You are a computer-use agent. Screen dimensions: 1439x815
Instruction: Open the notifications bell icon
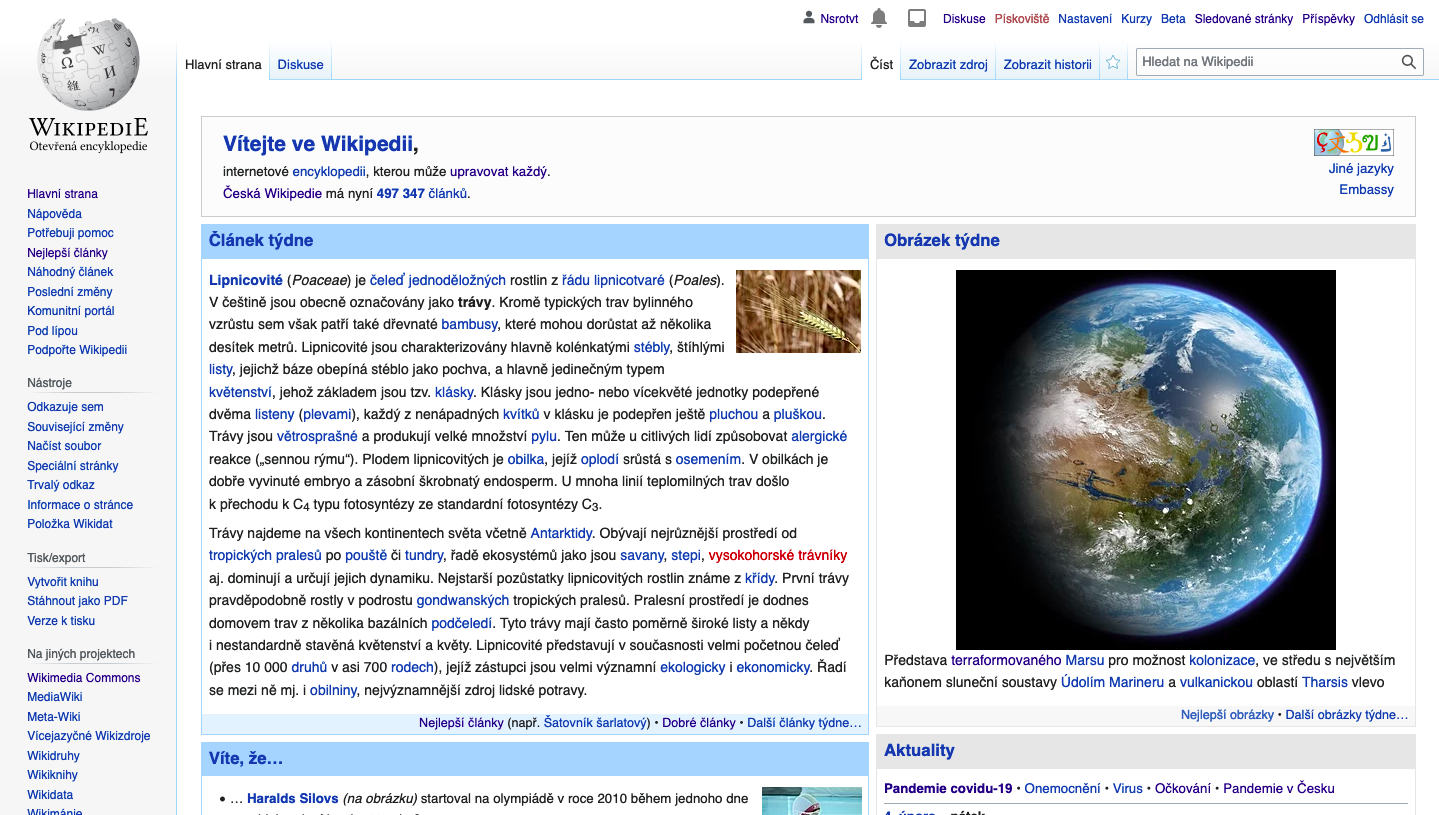(x=879, y=18)
